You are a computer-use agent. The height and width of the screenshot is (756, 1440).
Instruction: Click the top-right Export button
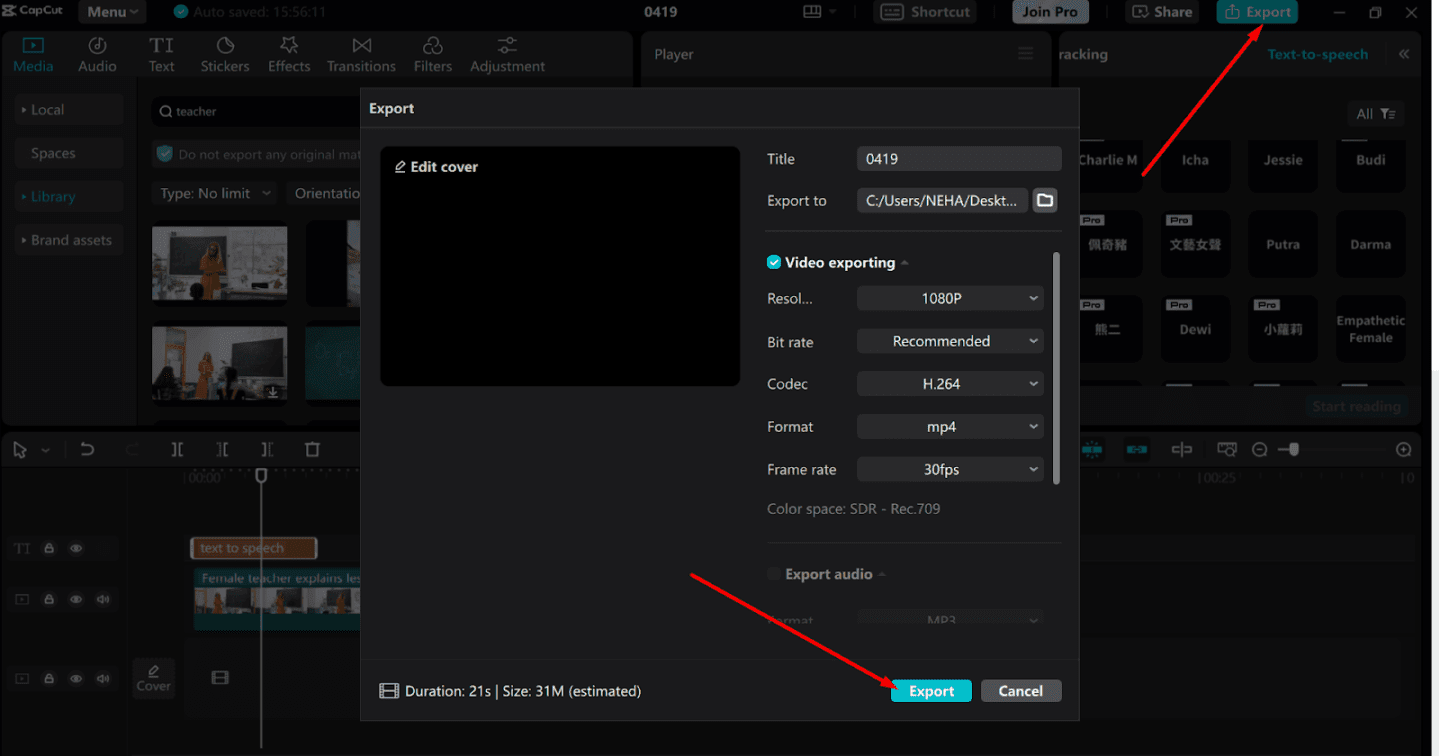[1257, 12]
